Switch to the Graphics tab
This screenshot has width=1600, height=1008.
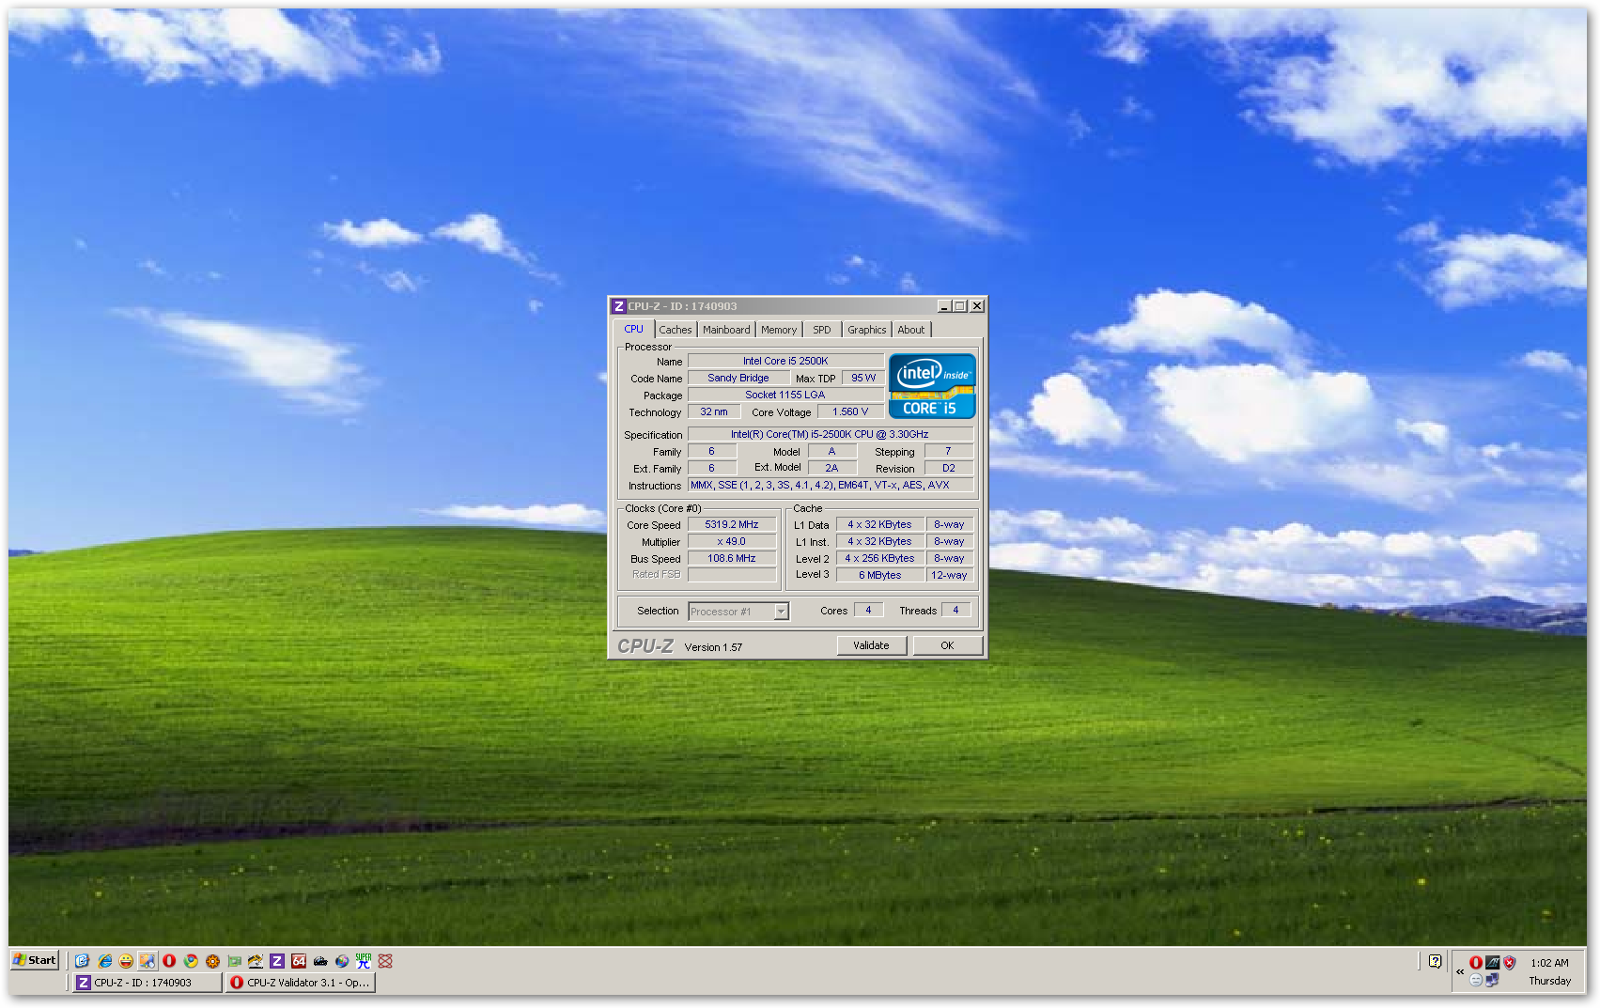(x=867, y=330)
